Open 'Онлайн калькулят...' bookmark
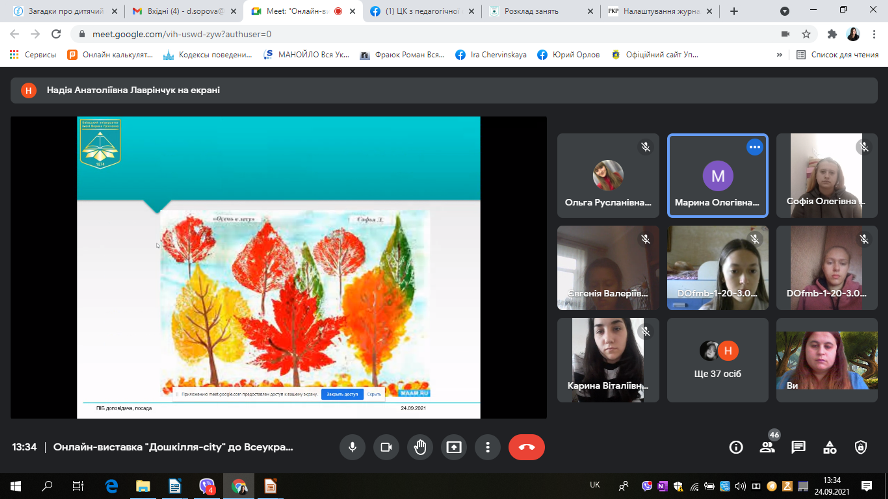Viewport: 888px width, 499px height. (x=110, y=55)
